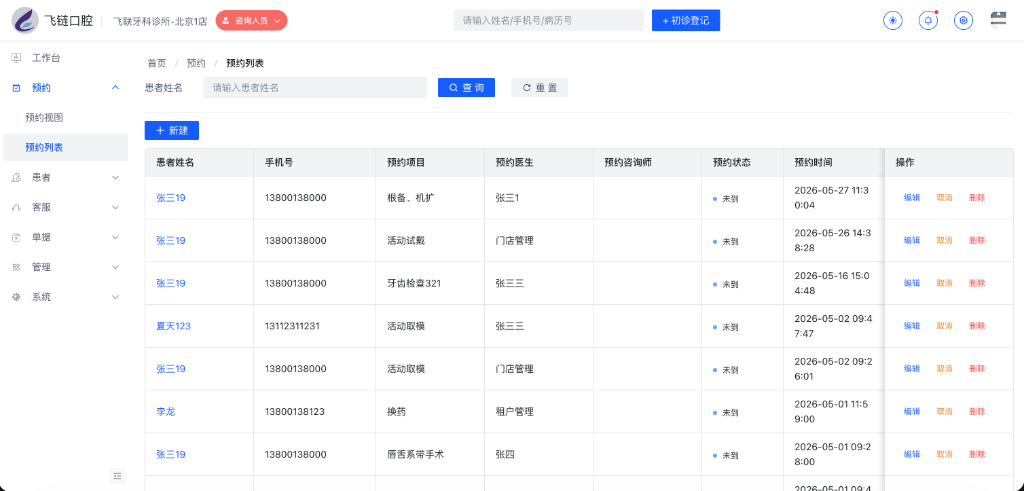The image size is (1024, 491).
Task: Open patient 夏天123 link
Action: click(x=174, y=326)
